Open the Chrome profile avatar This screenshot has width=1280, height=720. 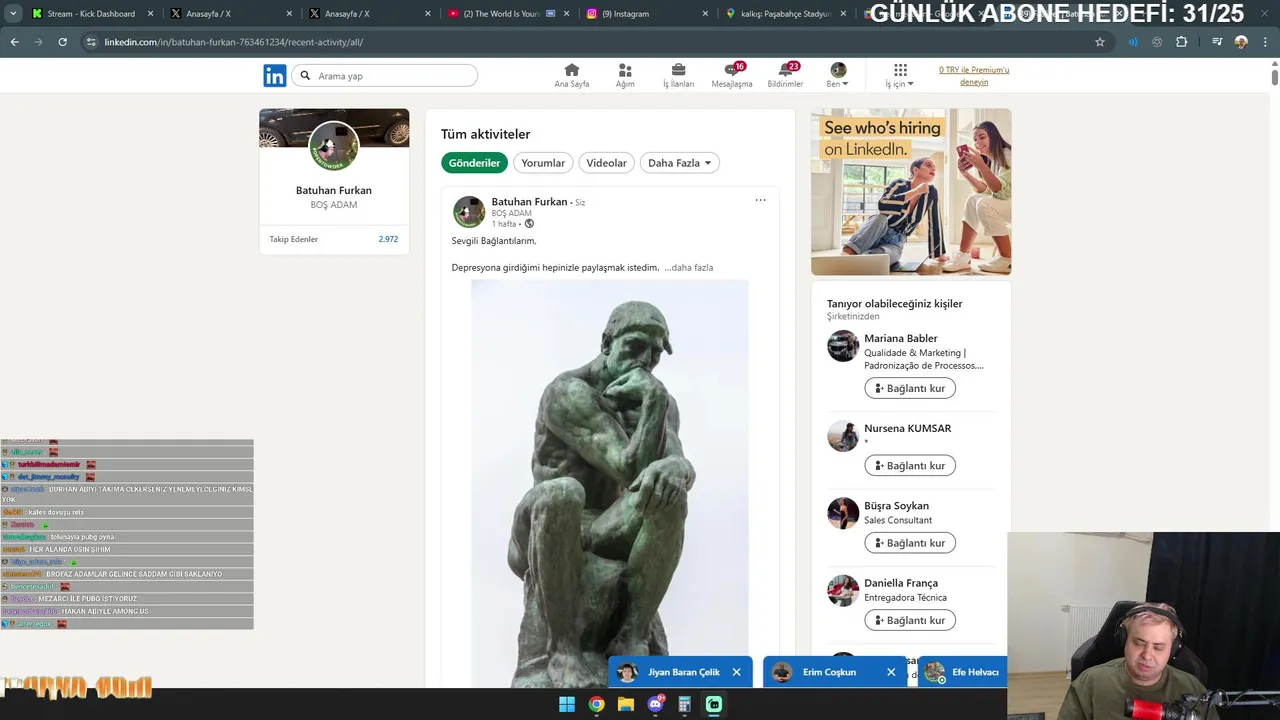[x=1241, y=42]
